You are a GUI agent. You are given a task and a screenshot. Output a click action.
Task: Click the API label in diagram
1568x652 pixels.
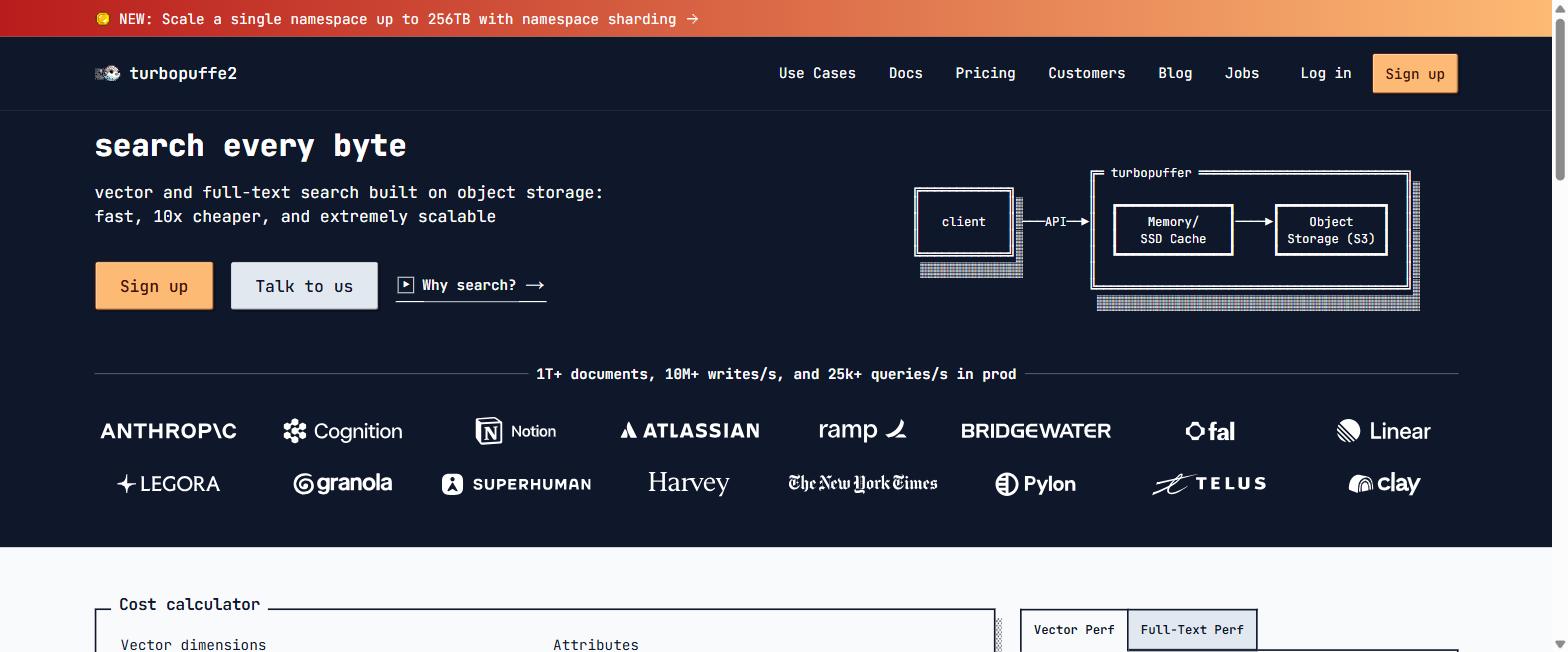click(1056, 222)
